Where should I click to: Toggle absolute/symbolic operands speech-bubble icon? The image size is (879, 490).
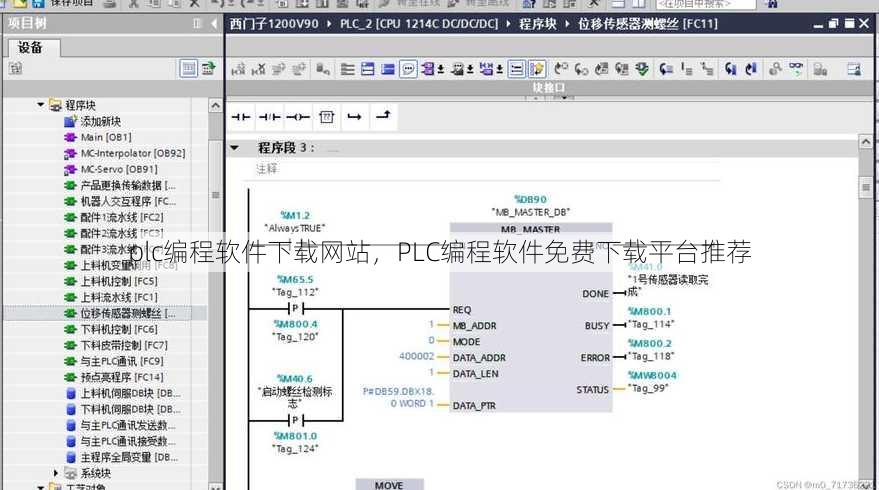click(408, 70)
